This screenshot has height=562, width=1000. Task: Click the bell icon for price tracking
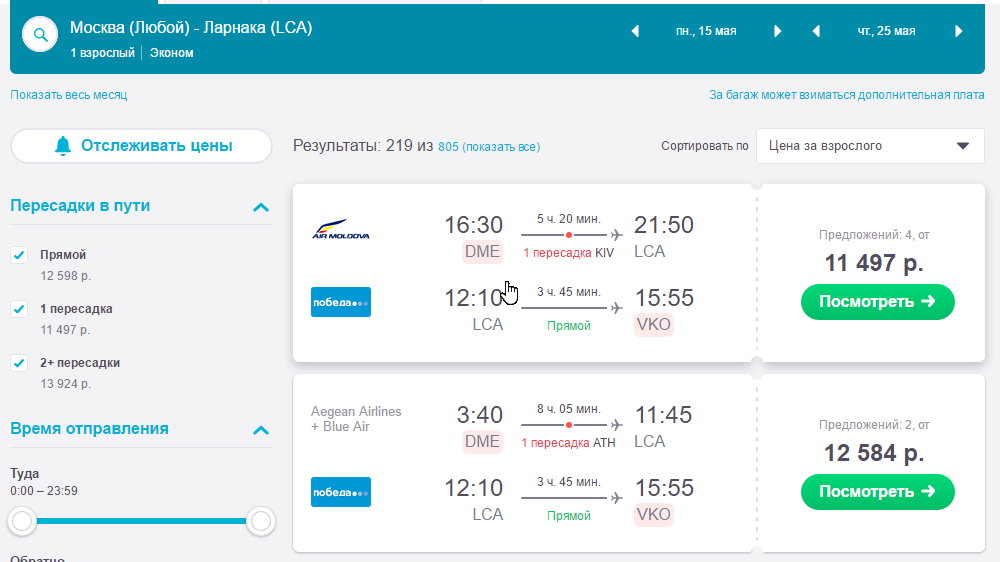pos(62,146)
